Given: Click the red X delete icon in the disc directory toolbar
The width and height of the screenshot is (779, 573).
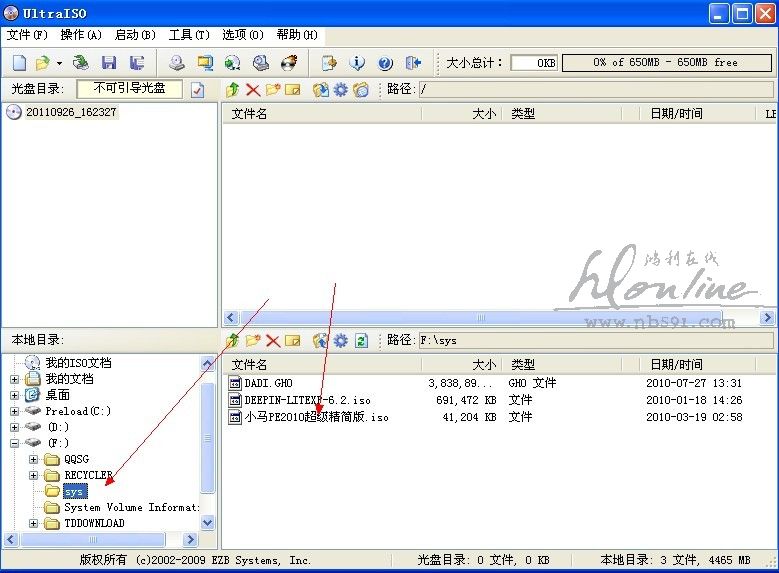Looking at the screenshot, I should coord(252,90).
